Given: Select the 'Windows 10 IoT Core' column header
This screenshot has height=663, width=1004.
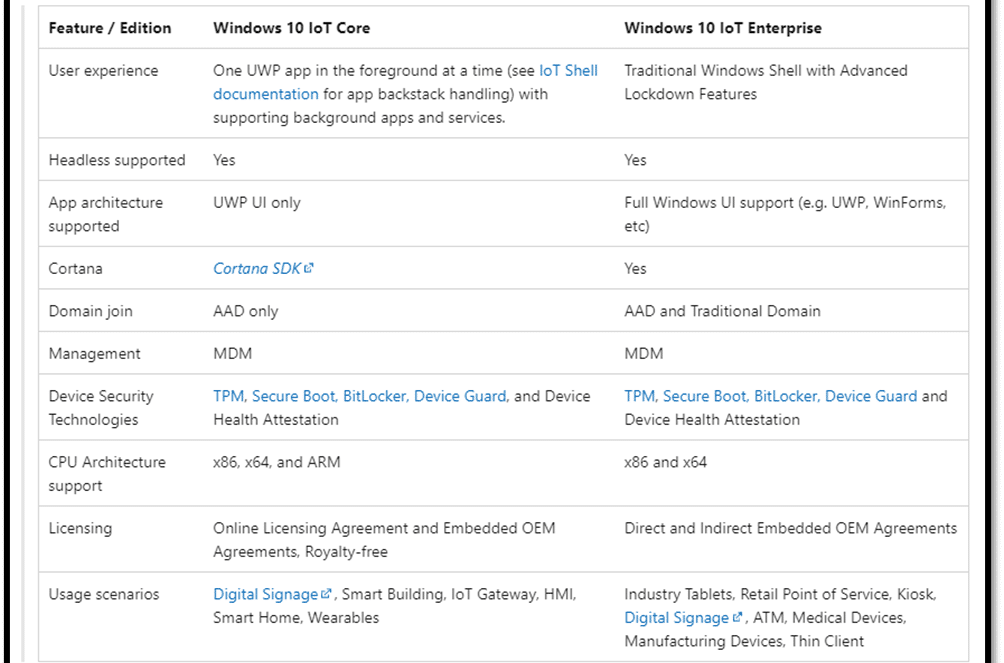Looking at the screenshot, I should click(291, 28).
